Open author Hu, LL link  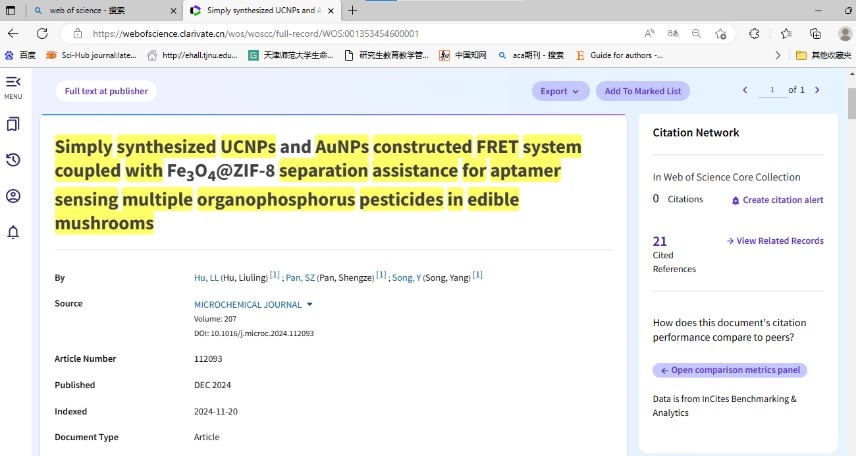pyautogui.click(x=206, y=278)
